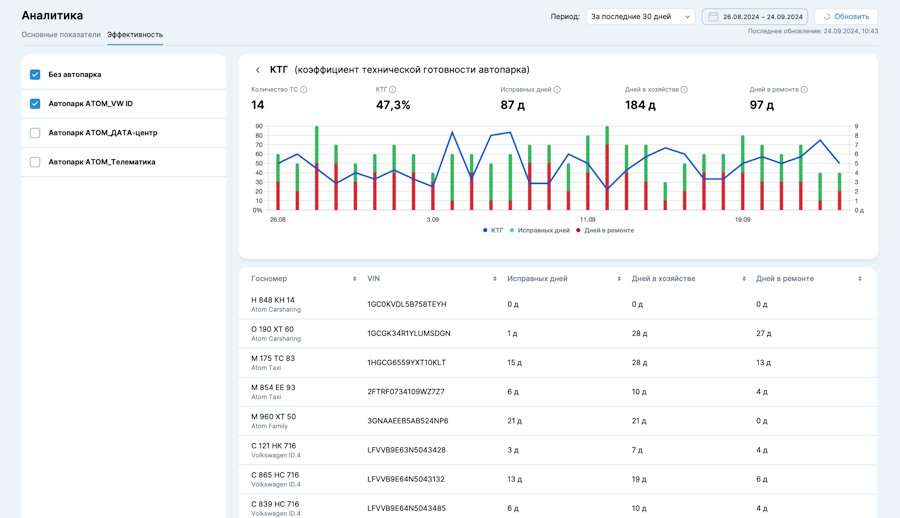The width and height of the screenshot is (900, 518).
Task: Open the За последние 30 дней dropdown
Action: click(x=641, y=17)
